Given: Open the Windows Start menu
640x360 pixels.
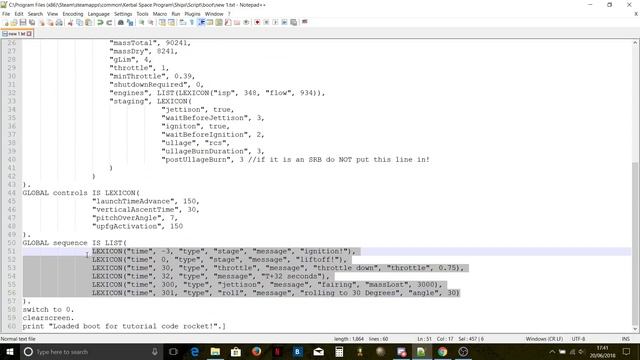Looking at the screenshot, I should pyautogui.click(x=9, y=351).
